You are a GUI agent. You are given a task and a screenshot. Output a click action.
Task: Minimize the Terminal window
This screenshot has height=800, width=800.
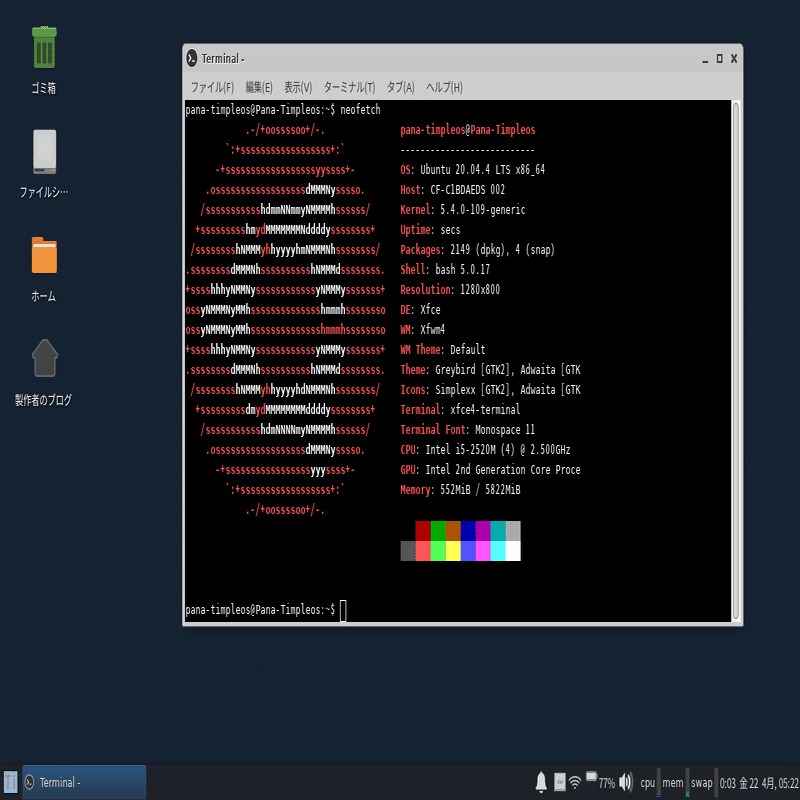tap(705, 59)
